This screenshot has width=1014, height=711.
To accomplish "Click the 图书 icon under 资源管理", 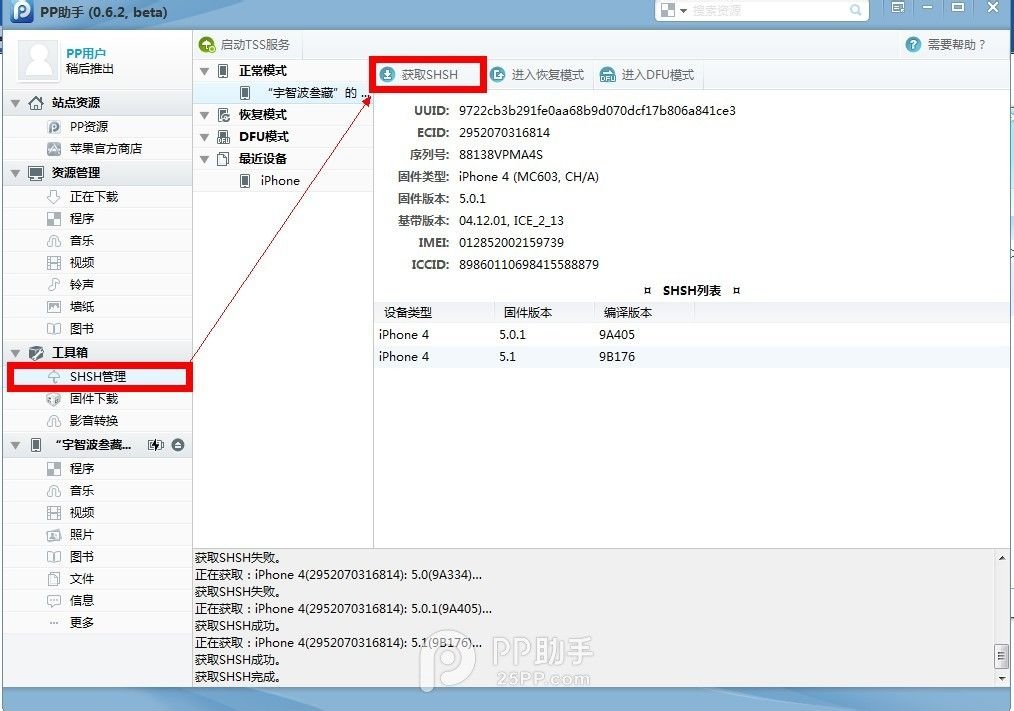I will pyautogui.click(x=54, y=329).
